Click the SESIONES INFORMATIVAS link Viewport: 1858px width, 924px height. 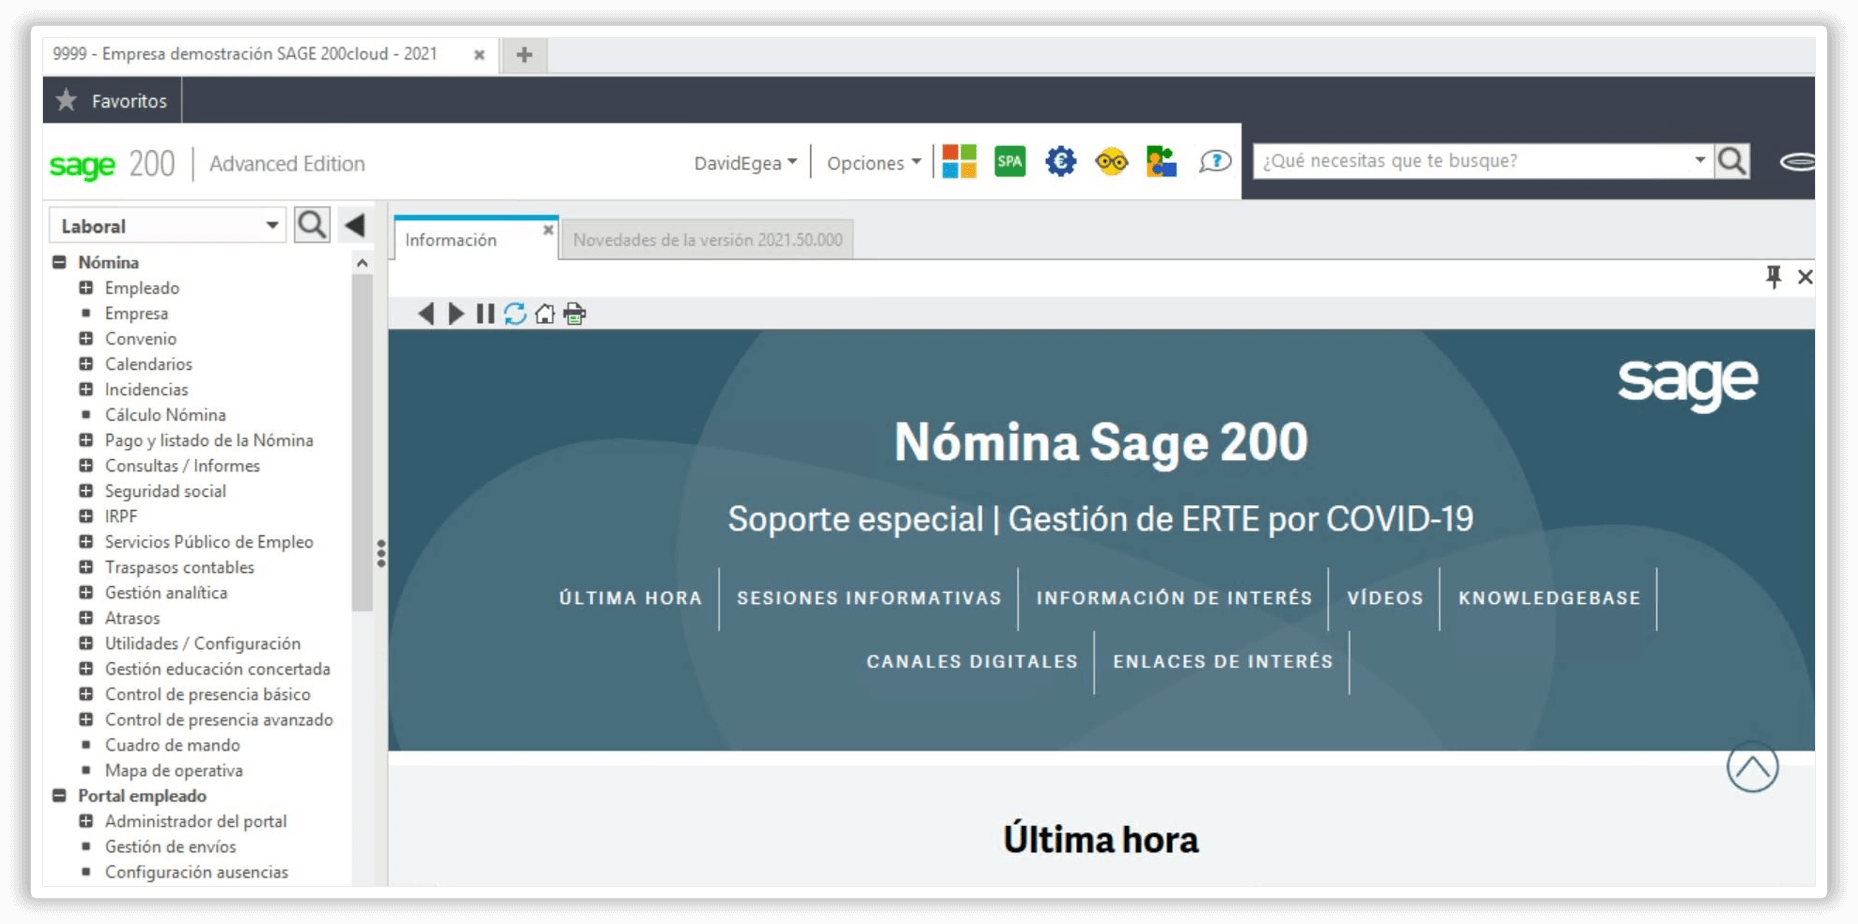(868, 598)
